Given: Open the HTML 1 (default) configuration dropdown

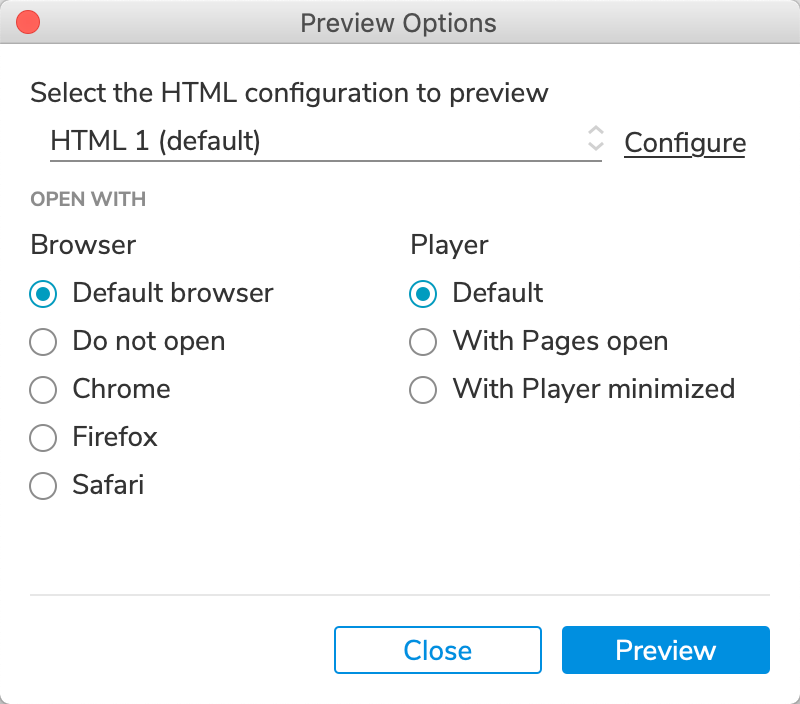Looking at the screenshot, I should coord(310,142).
